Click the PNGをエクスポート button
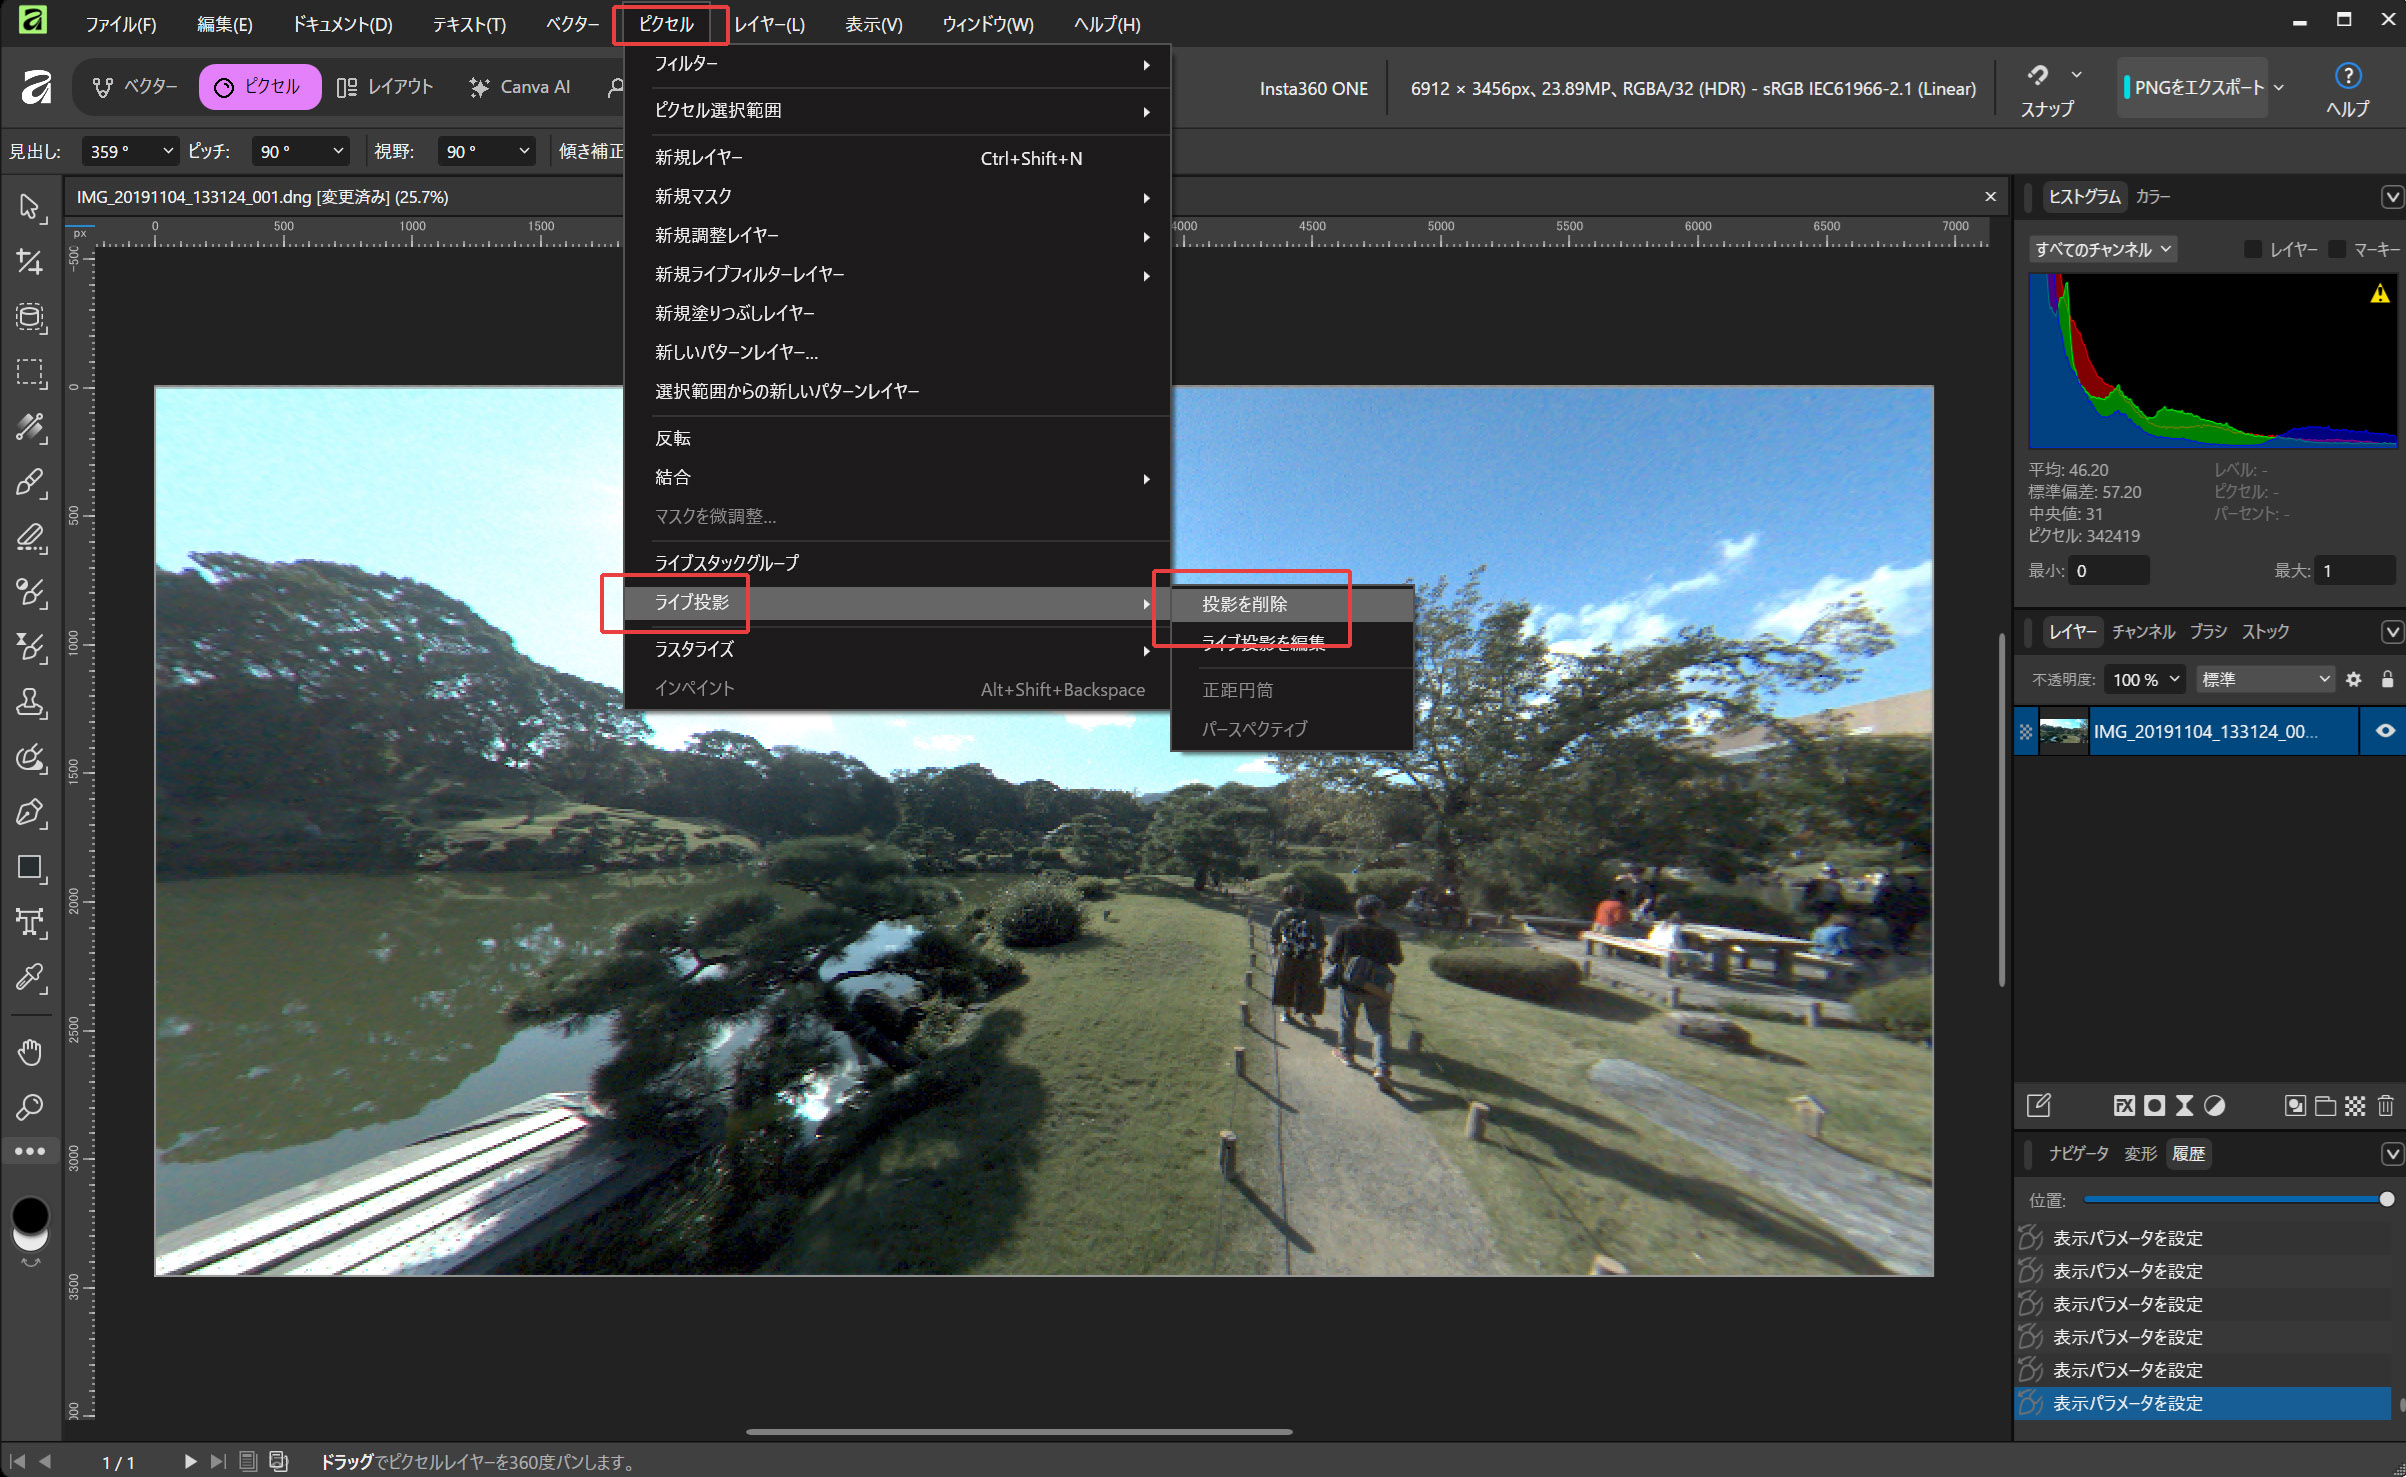Image resolution: width=2406 pixels, height=1477 pixels. [2198, 87]
